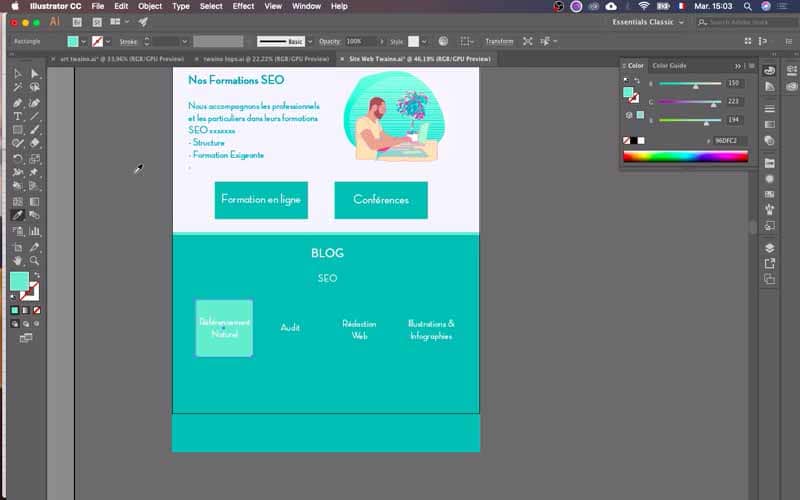Image resolution: width=800 pixels, height=500 pixels.
Task: Open stroke weight dropdown
Action: point(185,41)
